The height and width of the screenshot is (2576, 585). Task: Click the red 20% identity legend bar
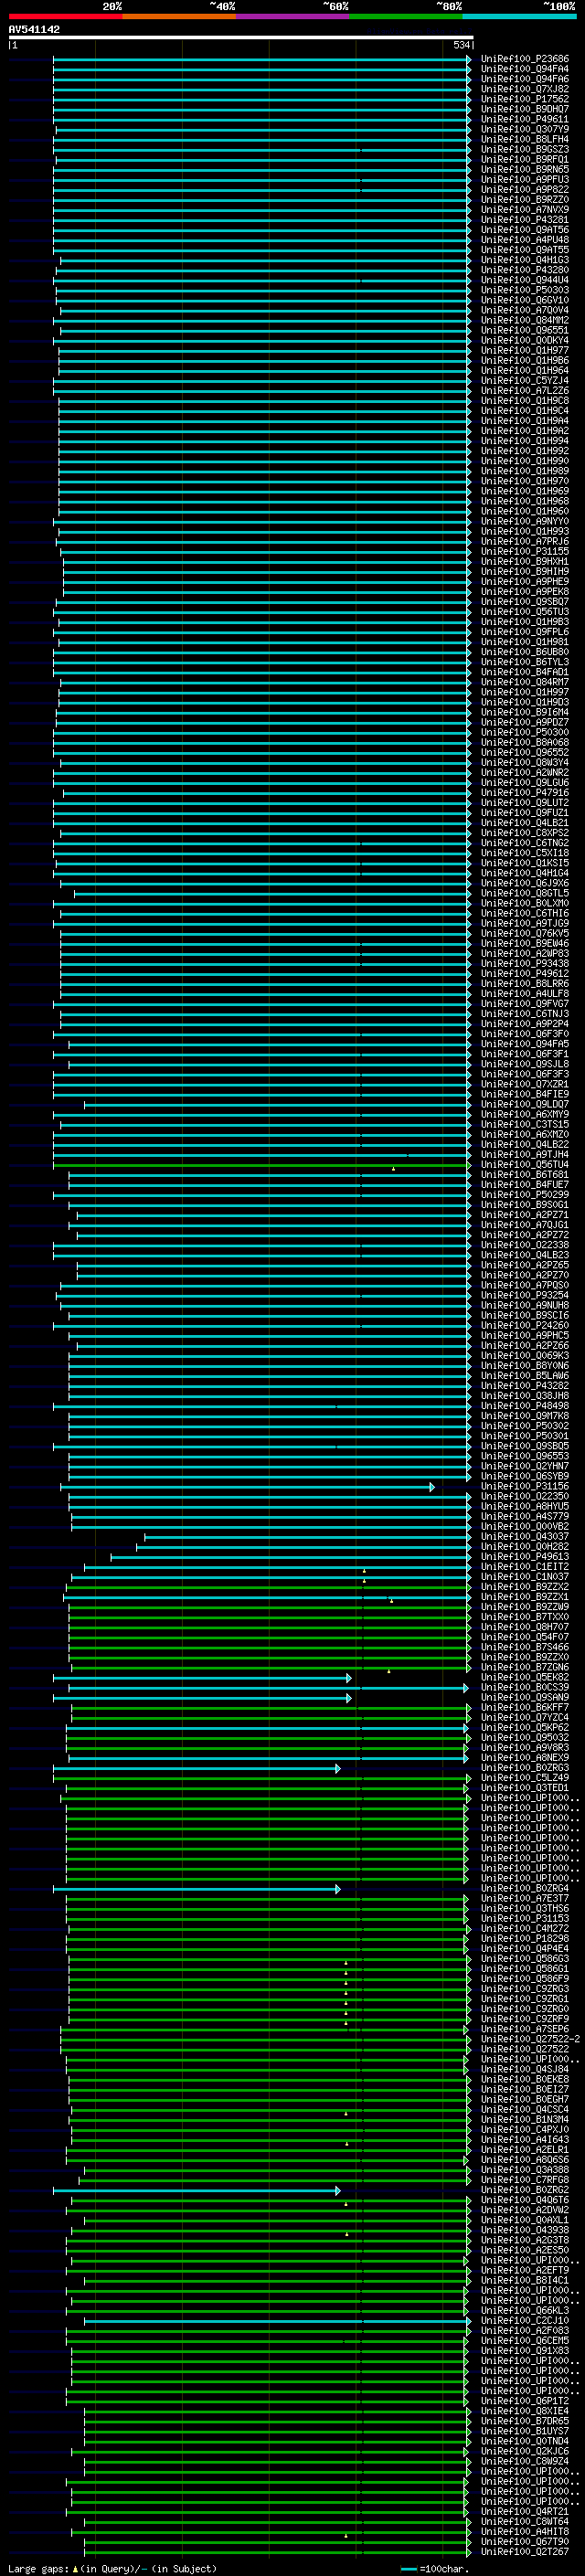click(65, 16)
